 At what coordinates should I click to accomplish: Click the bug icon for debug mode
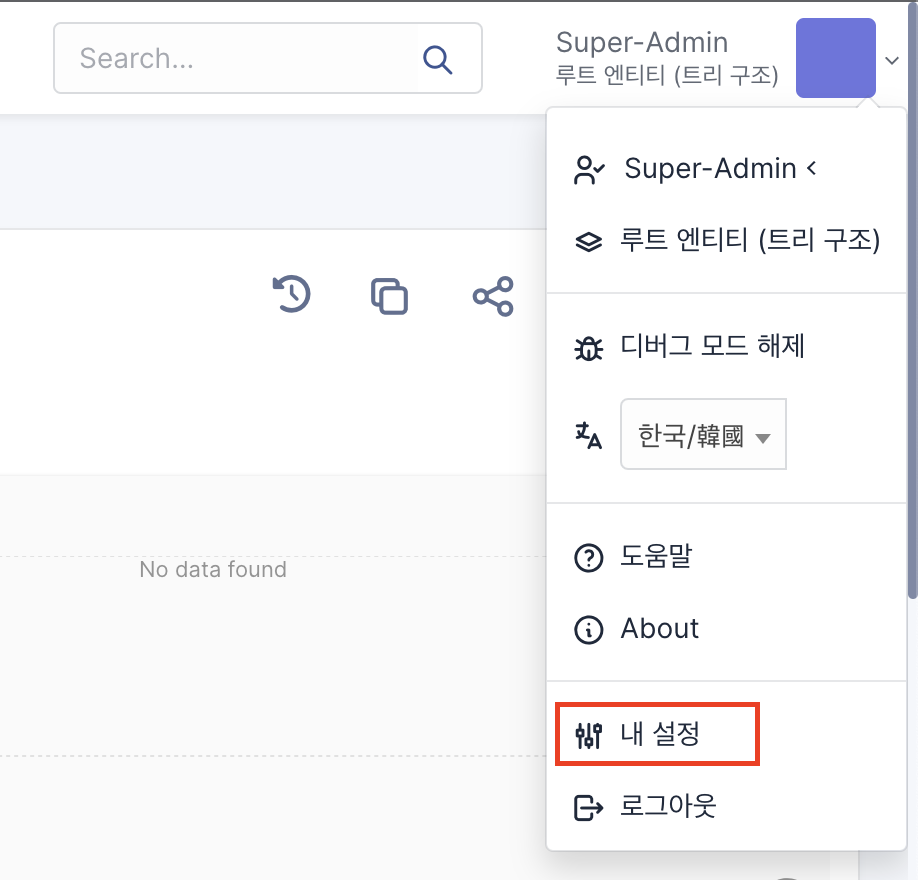coord(588,348)
